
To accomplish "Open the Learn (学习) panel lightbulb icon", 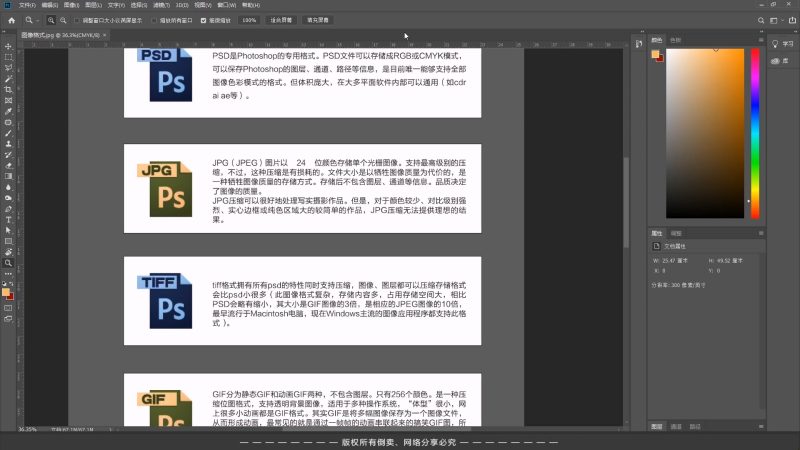I will click(774, 44).
